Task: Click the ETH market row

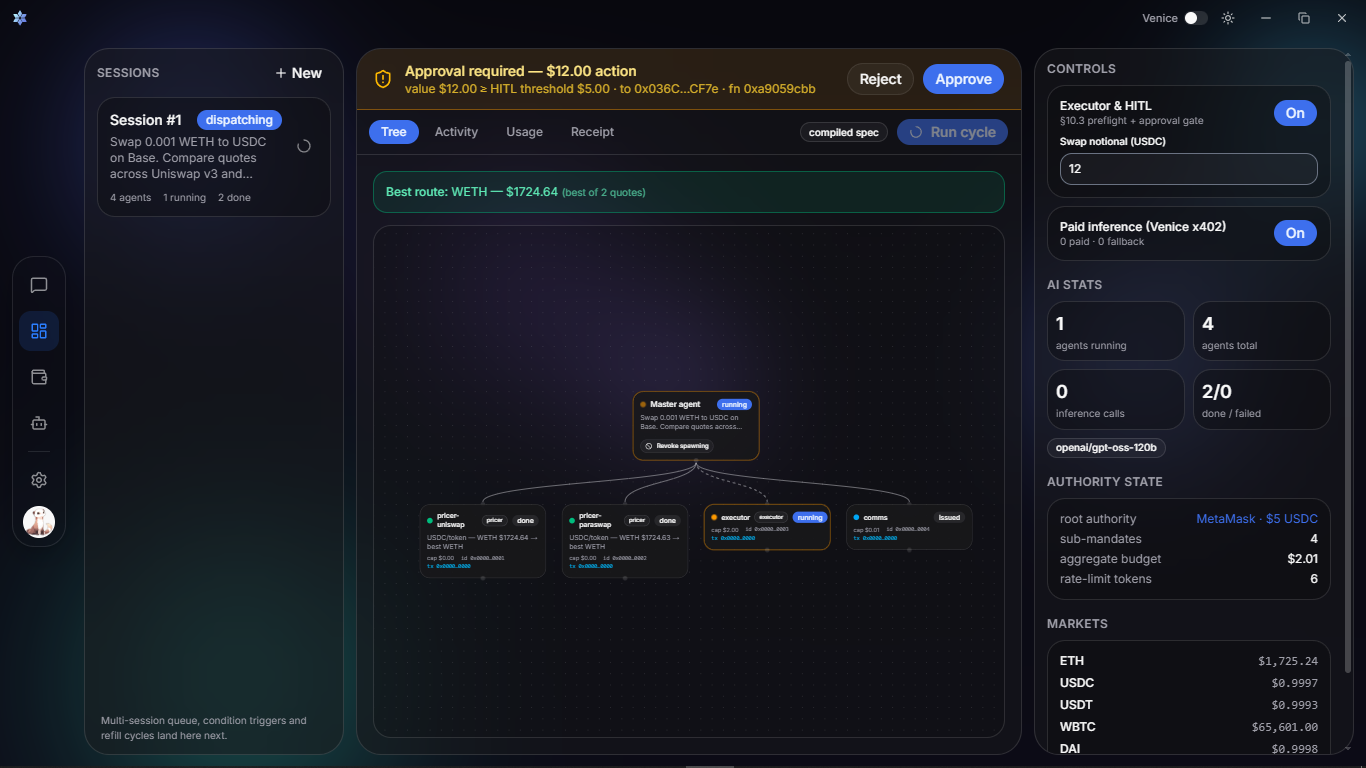Action: pyautogui.click(x=1189, y=661)
